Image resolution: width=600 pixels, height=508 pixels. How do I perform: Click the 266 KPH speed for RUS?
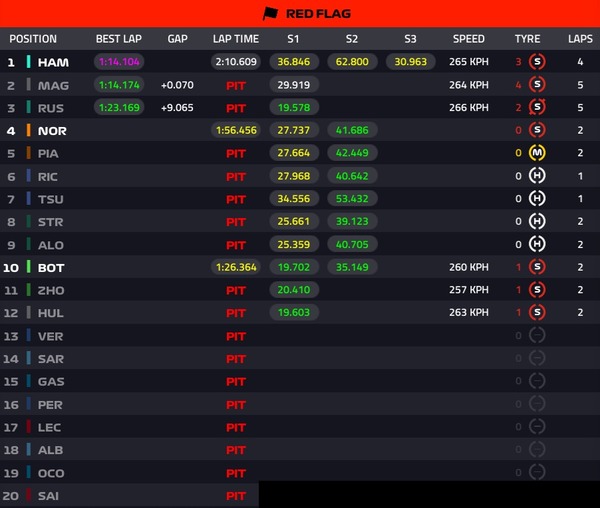(469, 107)
